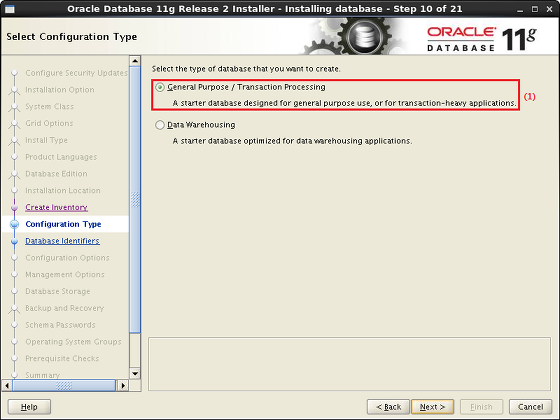
Task: Click the Install Type step
Action: [46, 140]
